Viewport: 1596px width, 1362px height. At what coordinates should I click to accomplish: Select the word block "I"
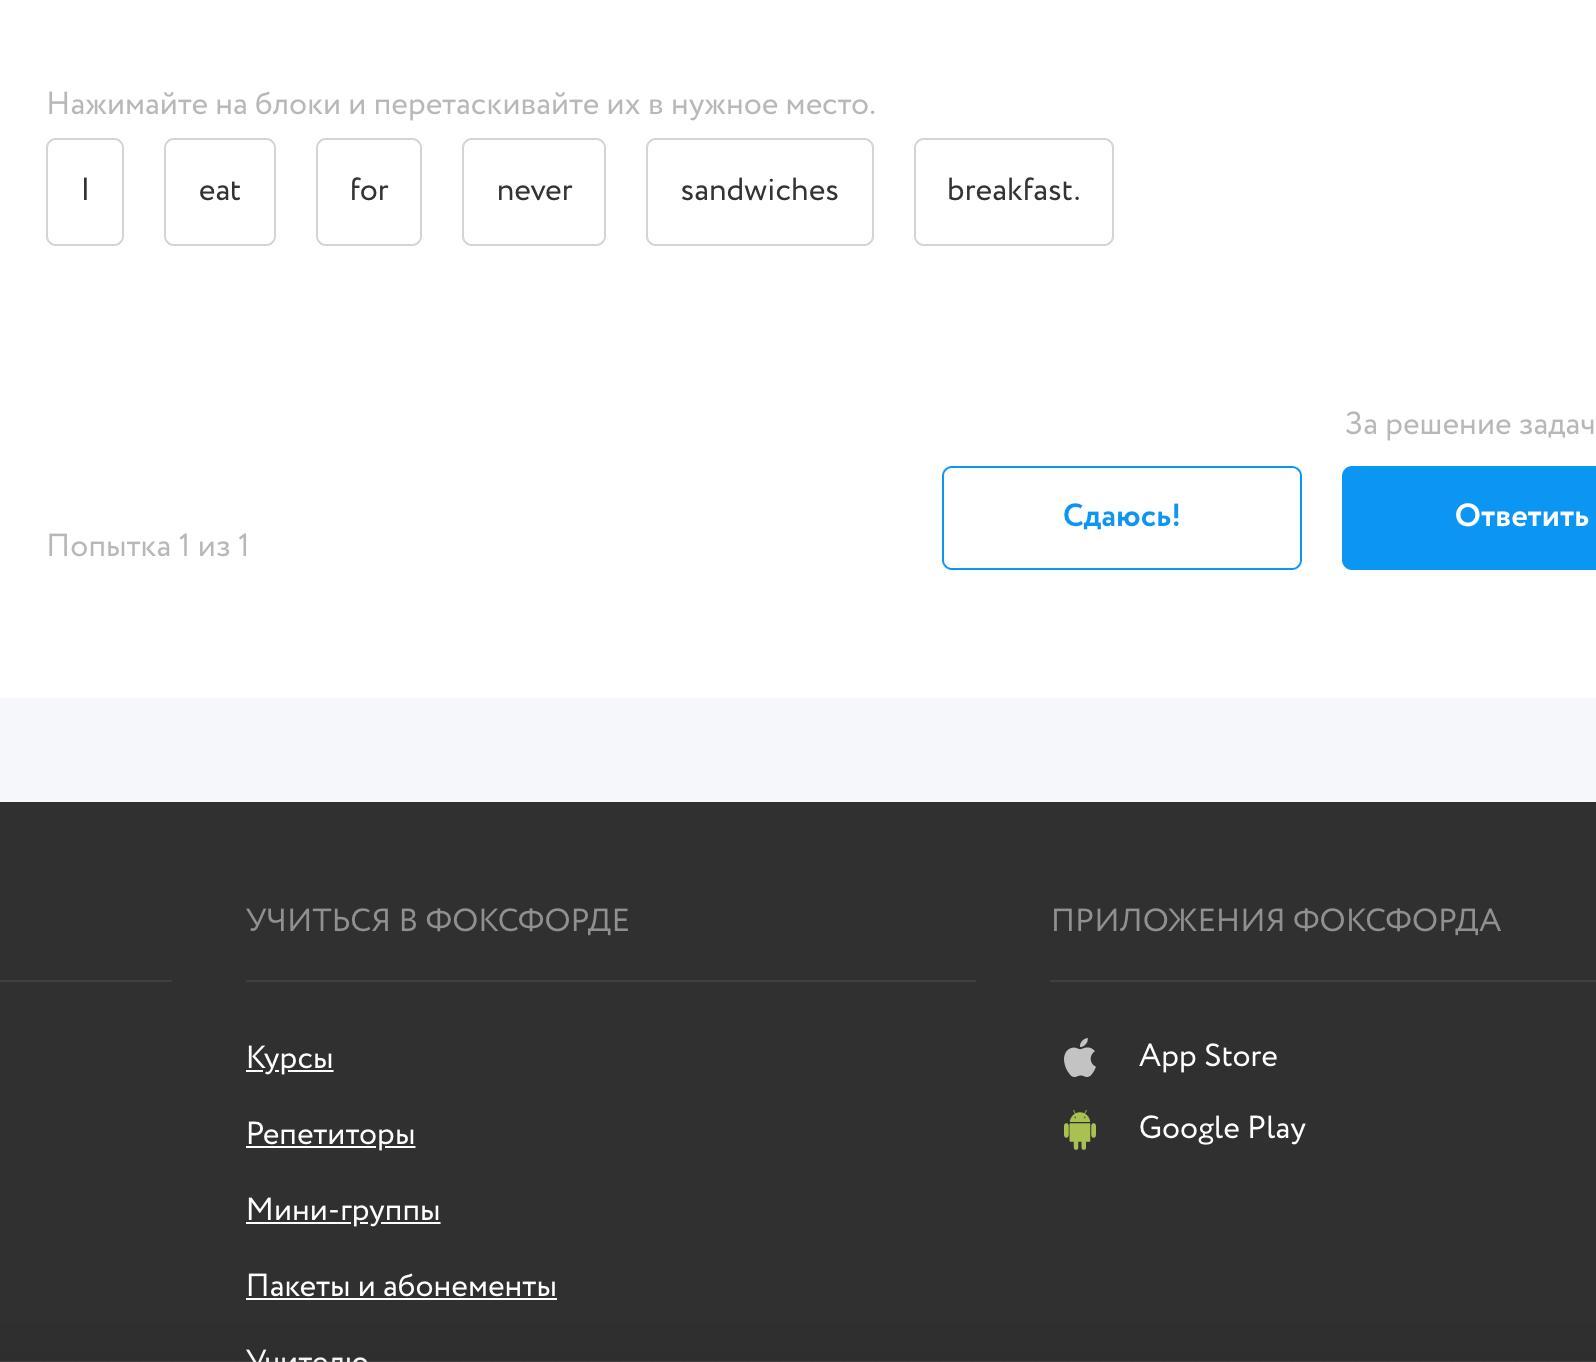click(85, 192)
